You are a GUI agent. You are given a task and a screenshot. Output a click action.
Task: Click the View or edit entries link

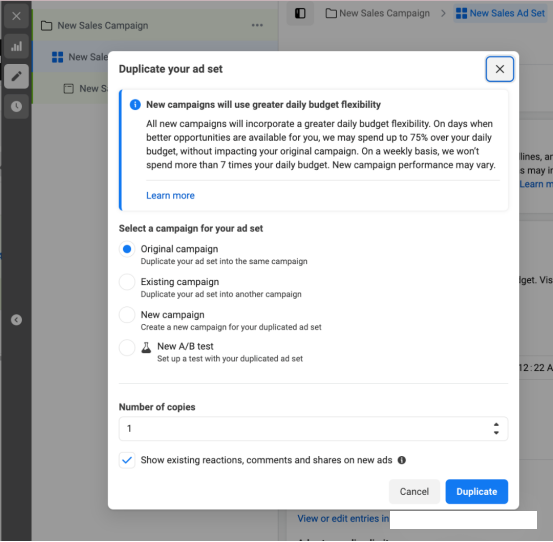point(343,518)
